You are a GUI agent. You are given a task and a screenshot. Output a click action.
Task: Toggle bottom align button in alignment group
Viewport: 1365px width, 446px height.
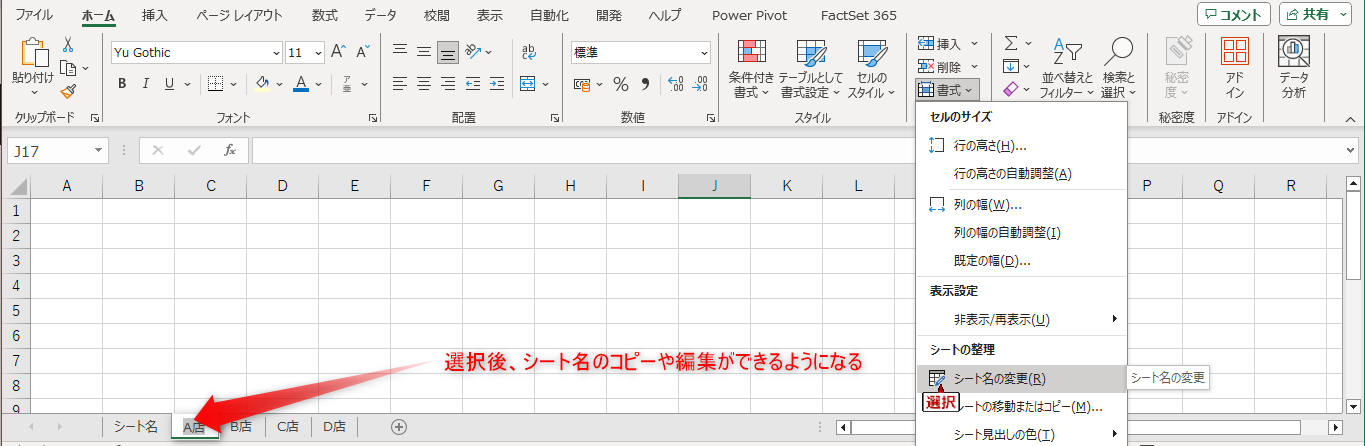click(x=448, y=52)
